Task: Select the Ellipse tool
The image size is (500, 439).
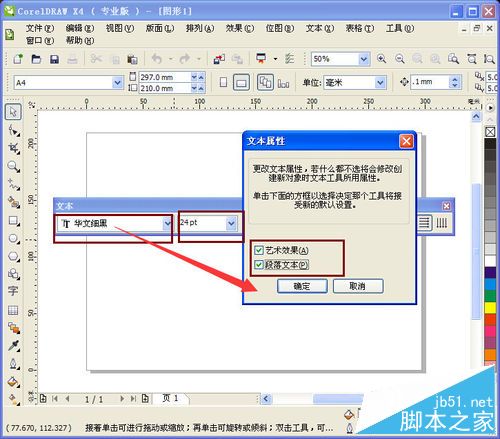Action: [14, 238]
